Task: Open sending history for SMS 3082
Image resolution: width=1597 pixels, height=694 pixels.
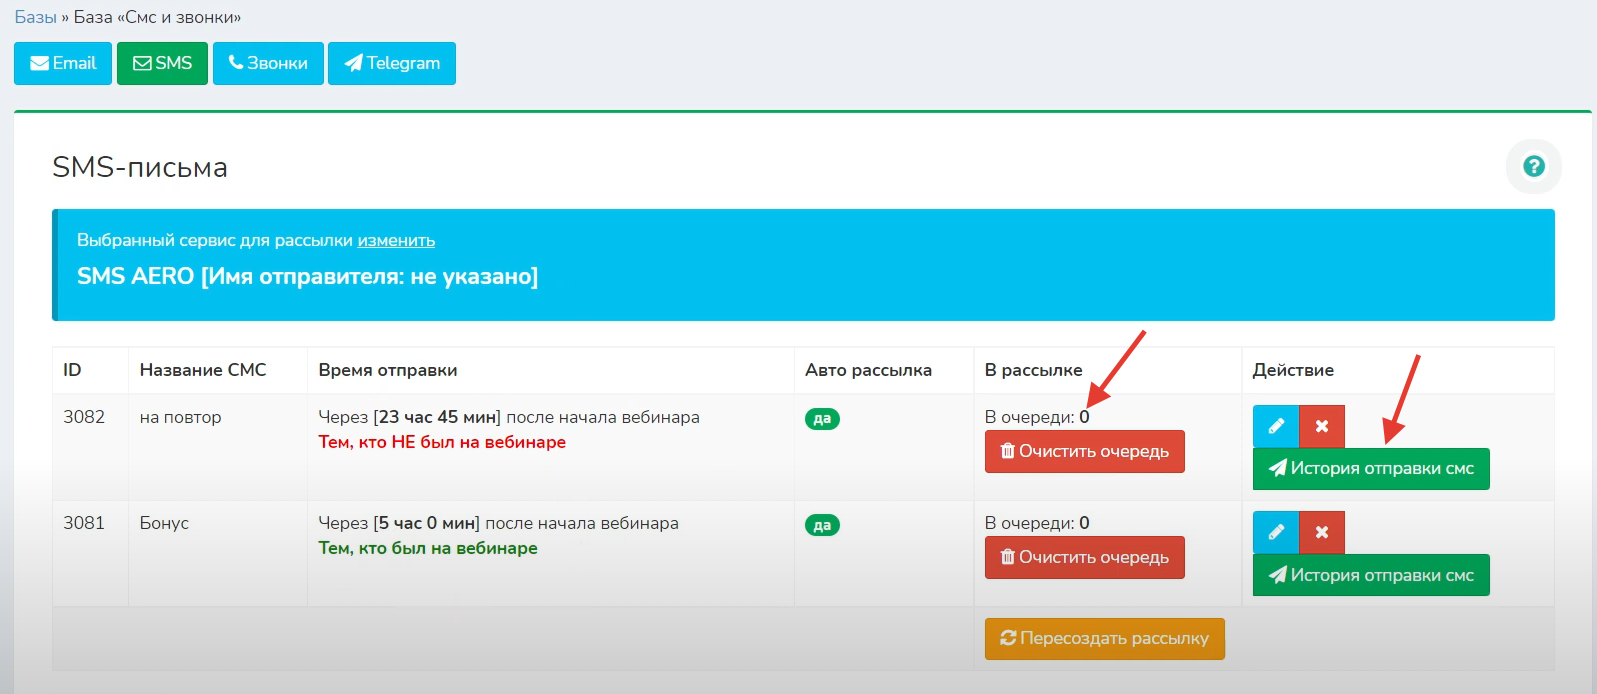Action: pyautogui.click(x=1370, y=469)
